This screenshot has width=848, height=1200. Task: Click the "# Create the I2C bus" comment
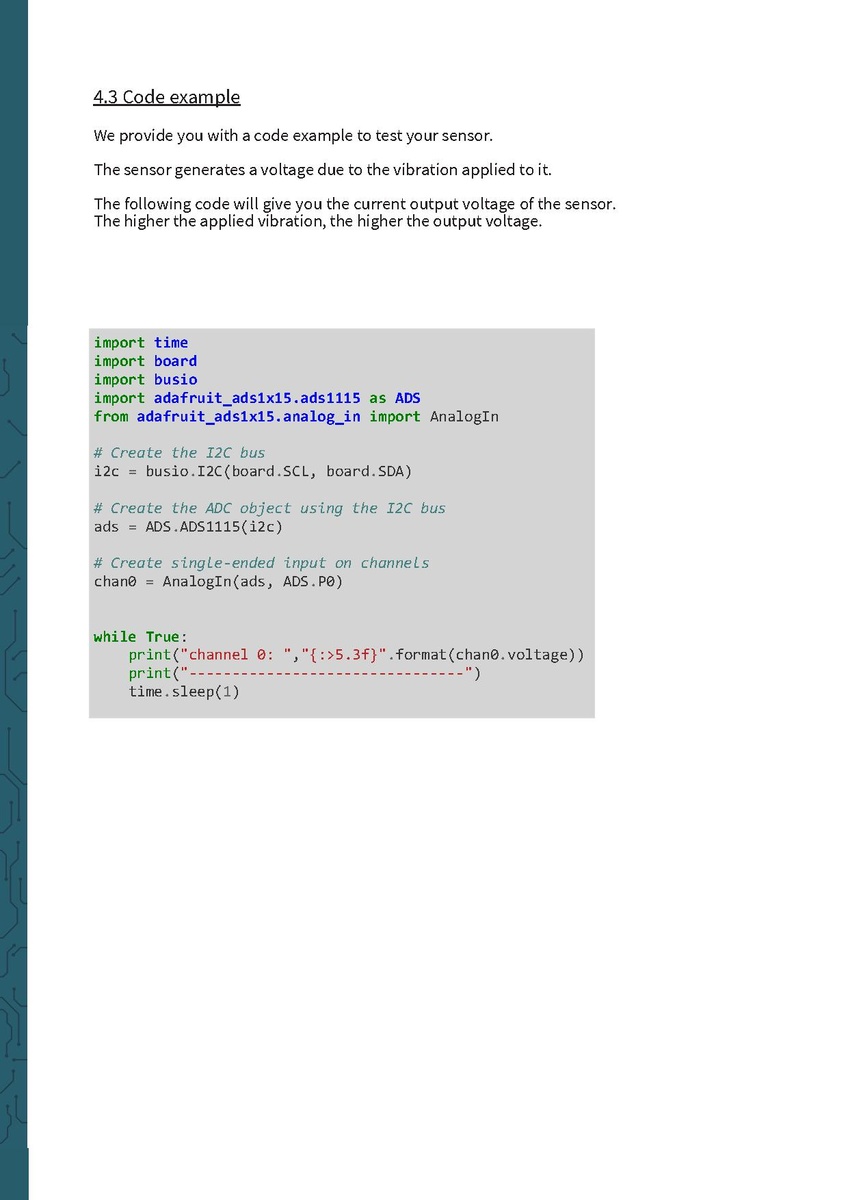[179, 453]
